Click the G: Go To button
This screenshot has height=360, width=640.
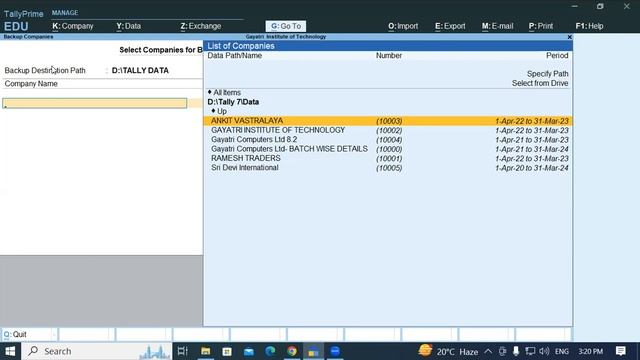point(286,26)
